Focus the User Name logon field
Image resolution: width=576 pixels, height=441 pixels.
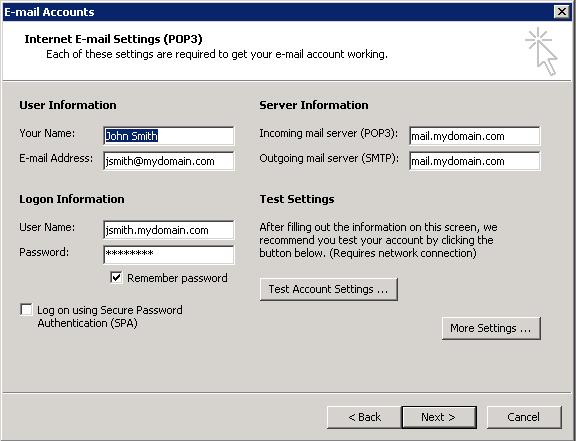(169, 230)
